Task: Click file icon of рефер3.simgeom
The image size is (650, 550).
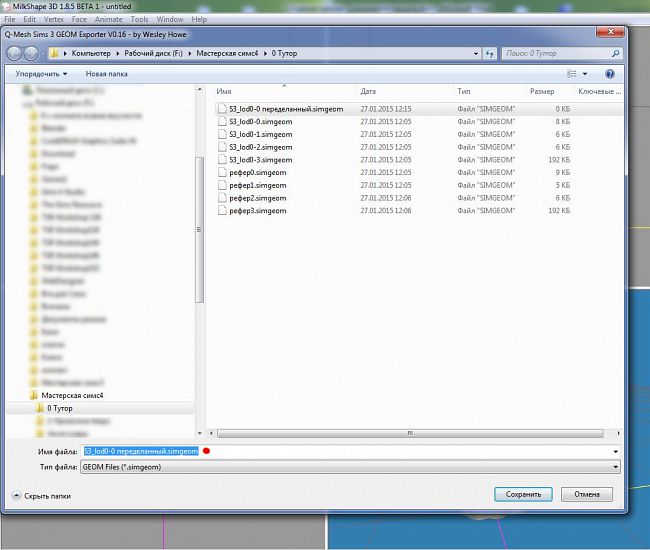Action: pos(222,211)
